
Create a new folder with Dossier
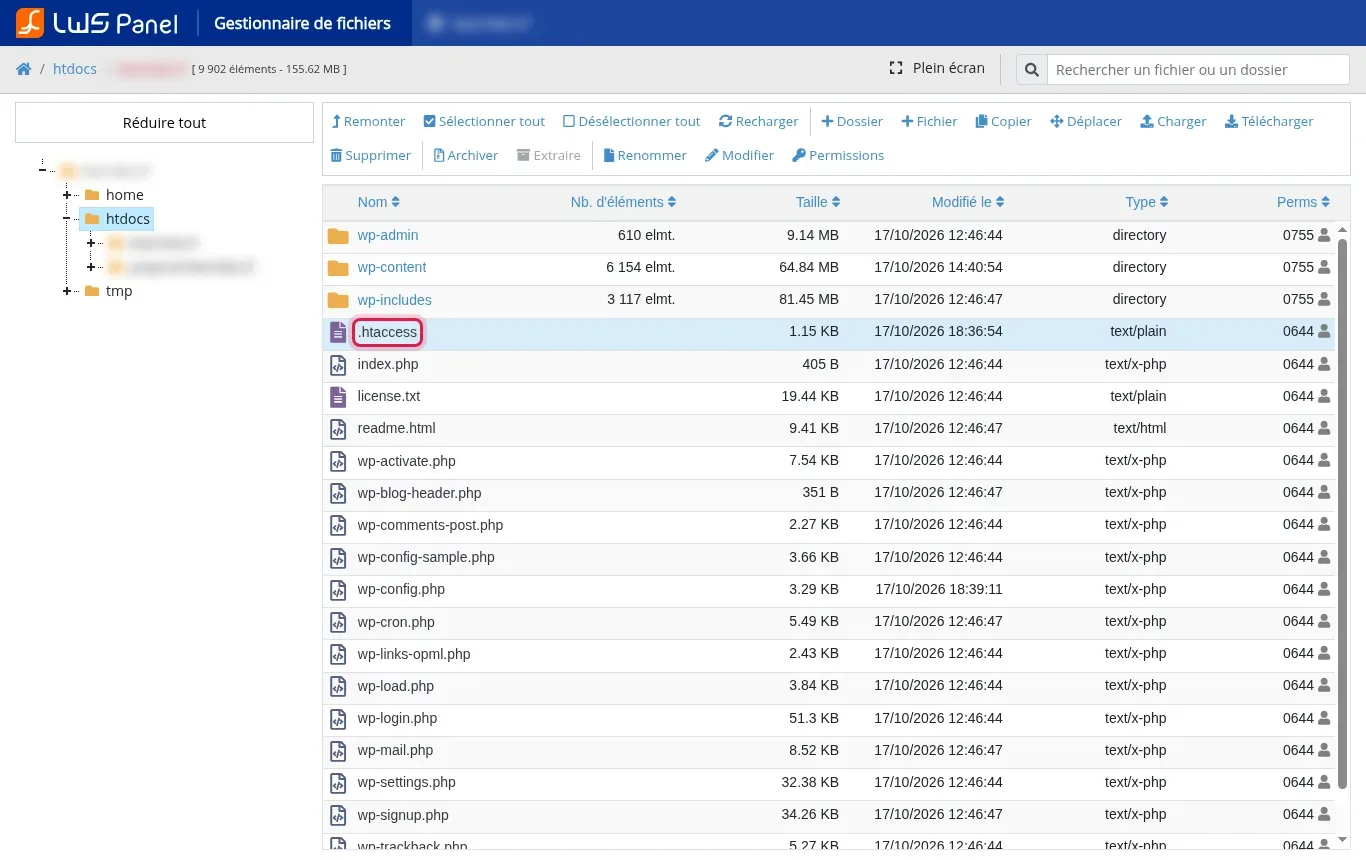tap(852, 121)
